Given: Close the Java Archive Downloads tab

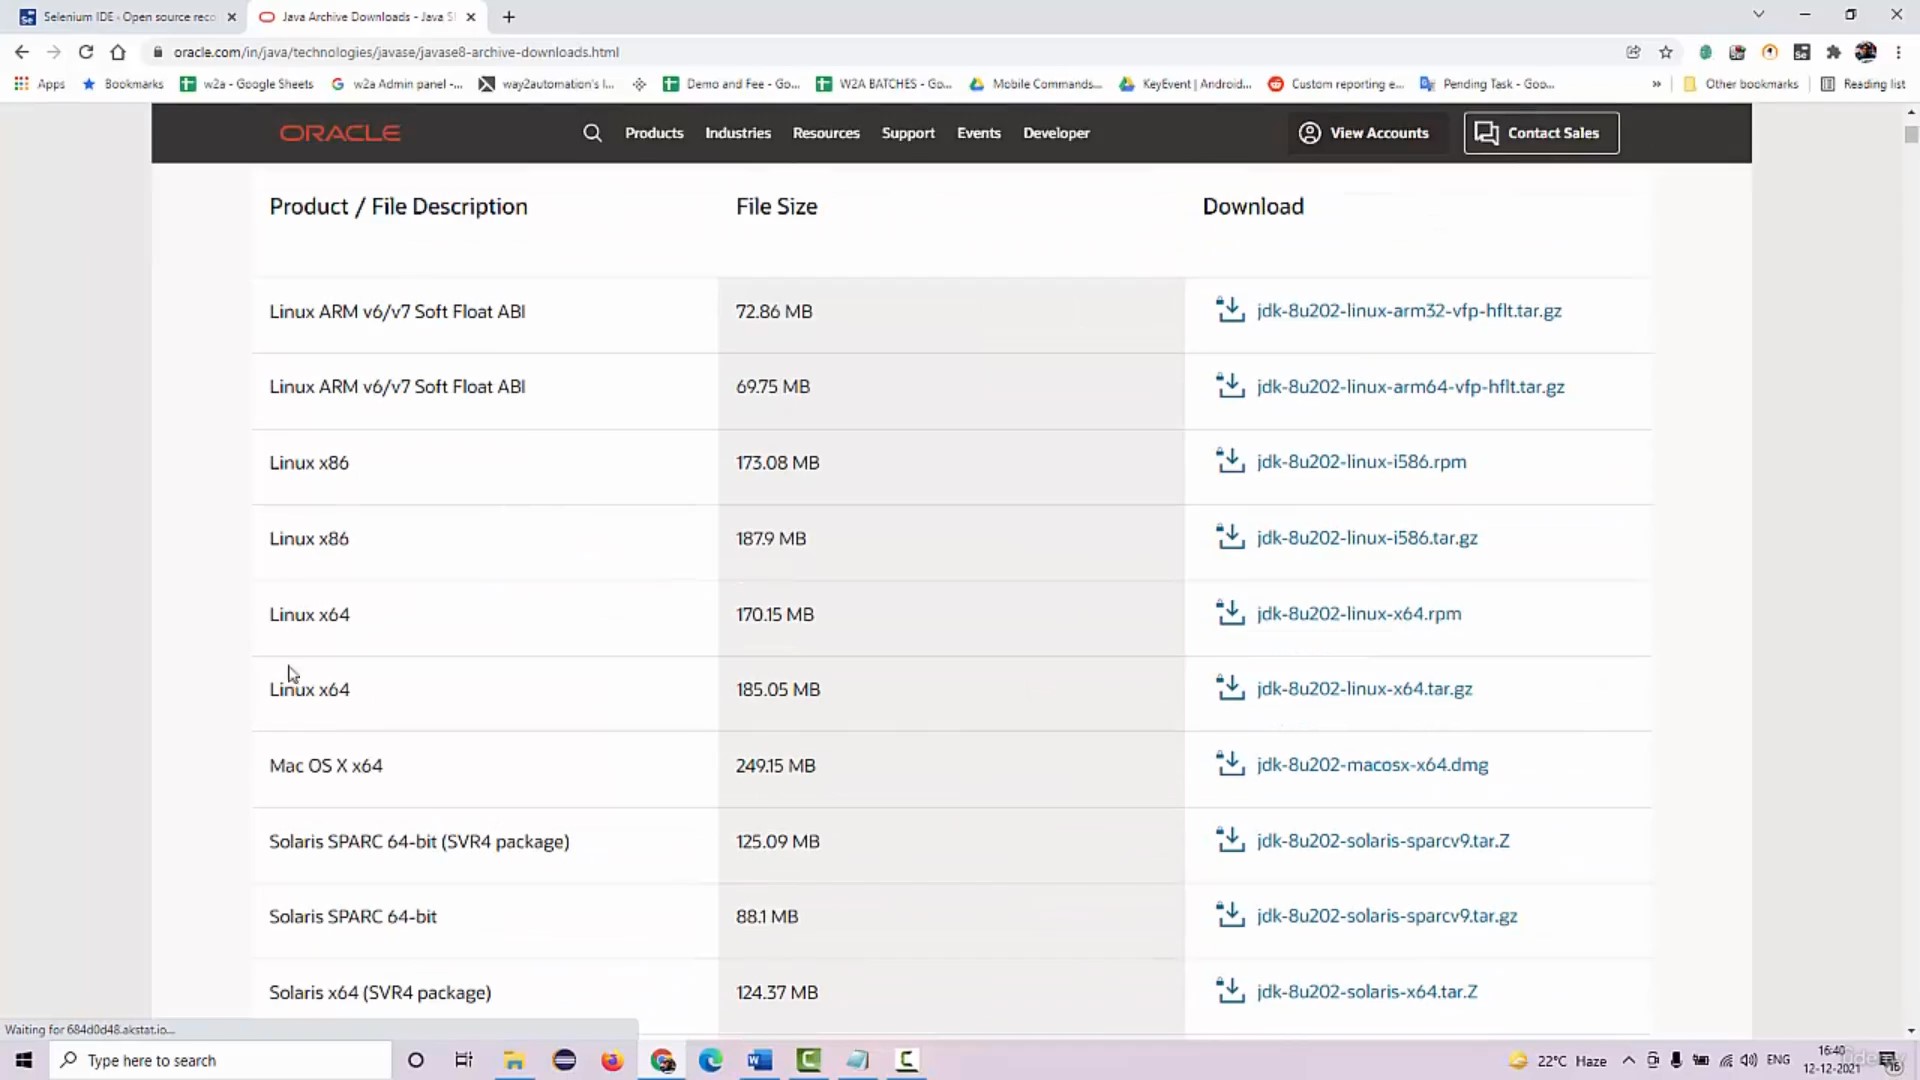Looking at the screenshot, I should point(471,17).
